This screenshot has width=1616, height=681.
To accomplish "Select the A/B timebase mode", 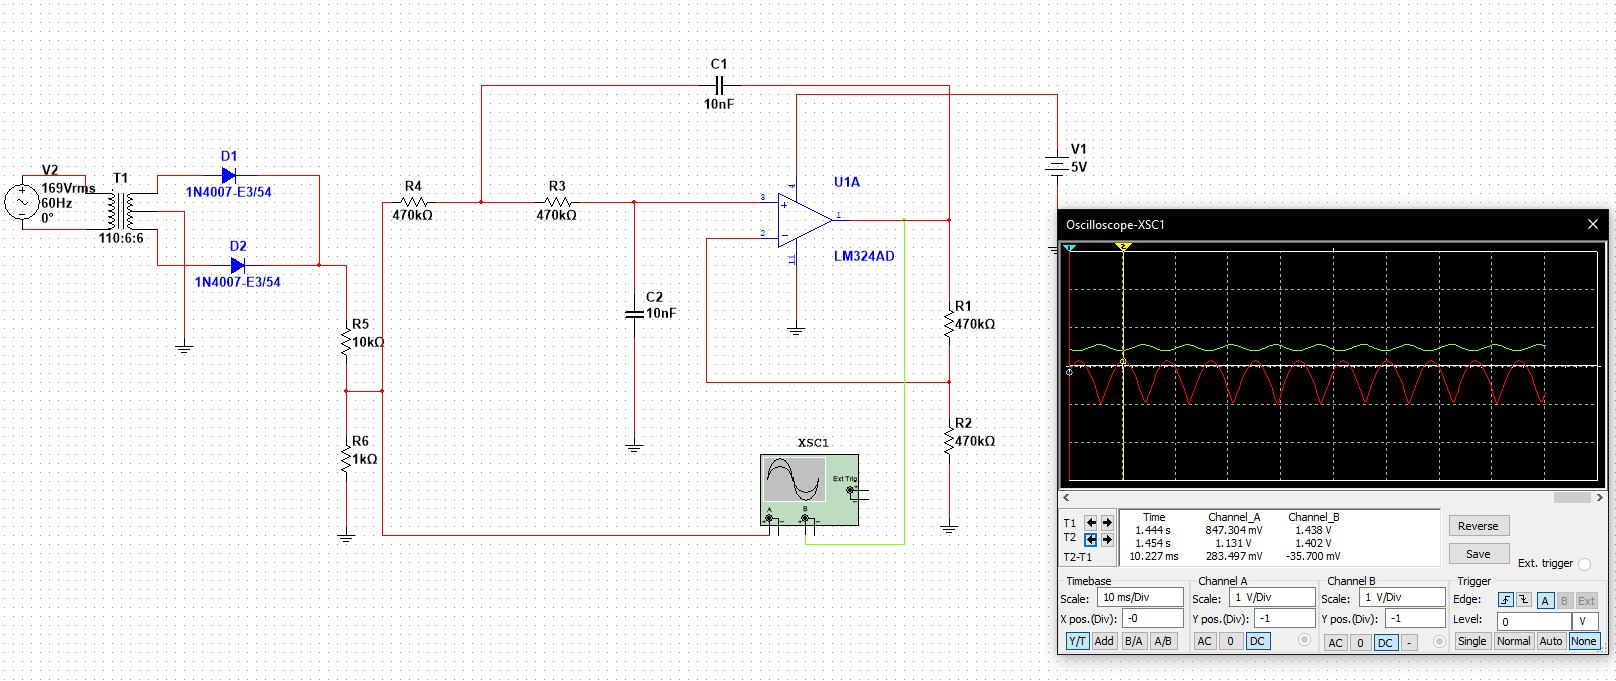I will point(1162,641).
